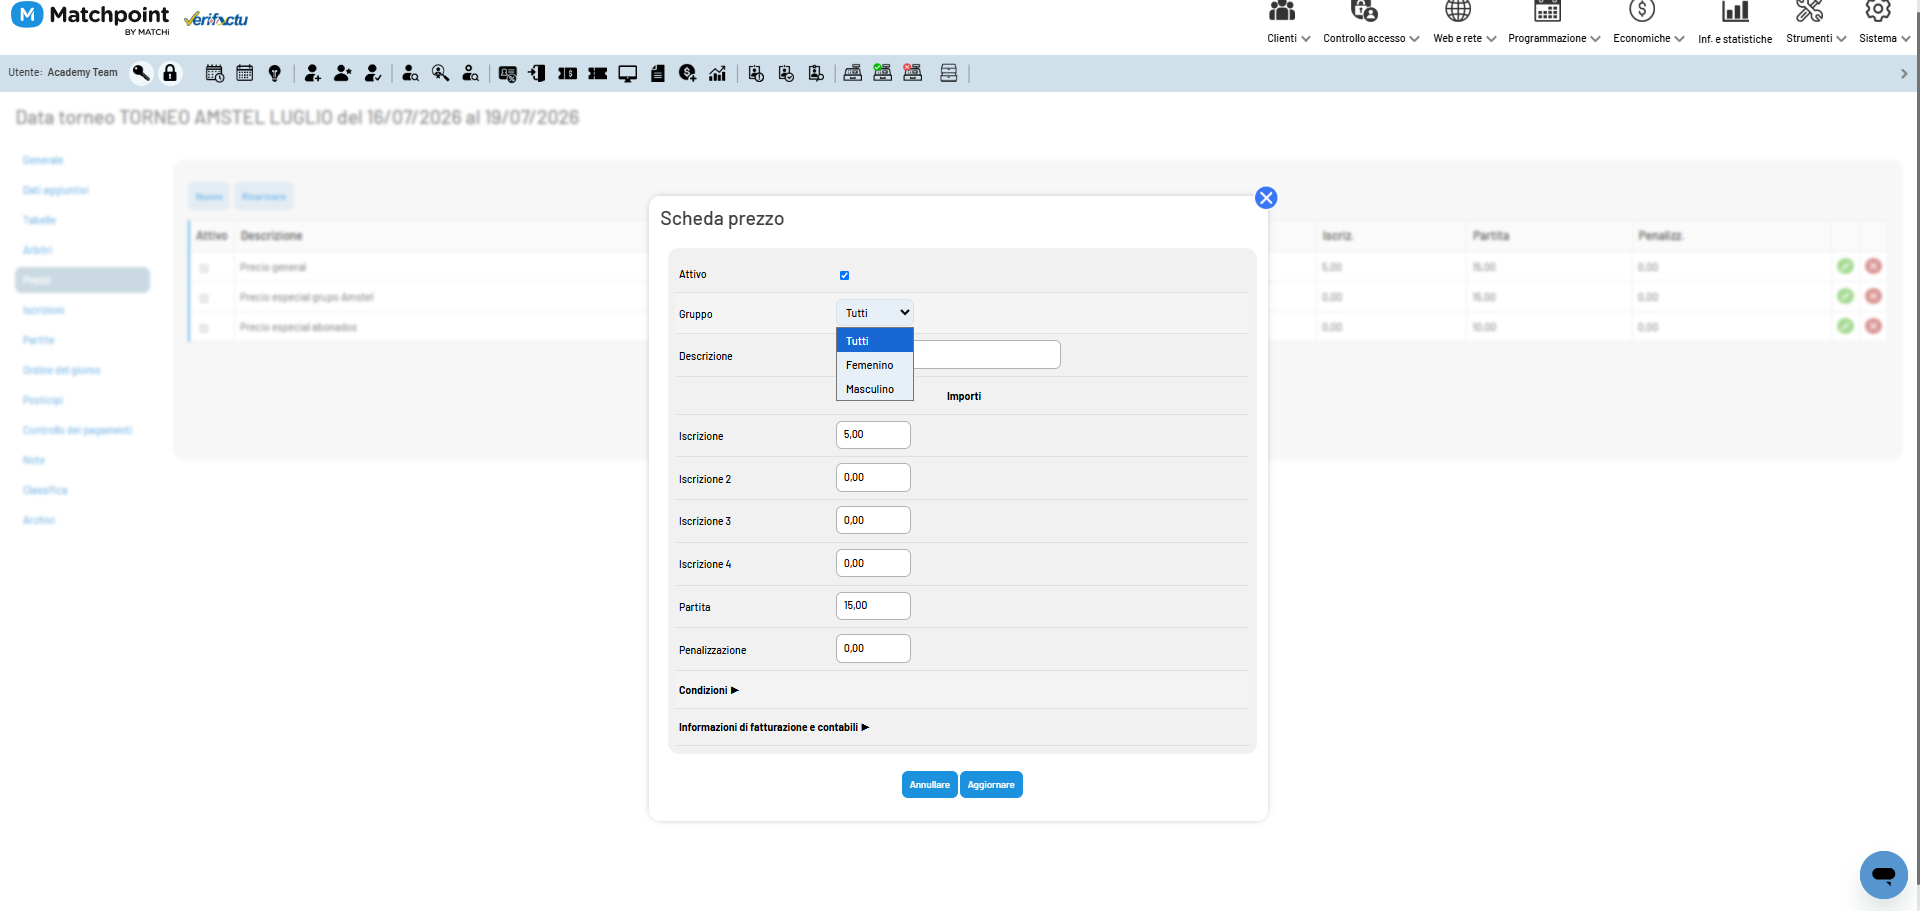Screen dimensions: 1920x911
Task: Click the banknote money icon
Action: 567,73
